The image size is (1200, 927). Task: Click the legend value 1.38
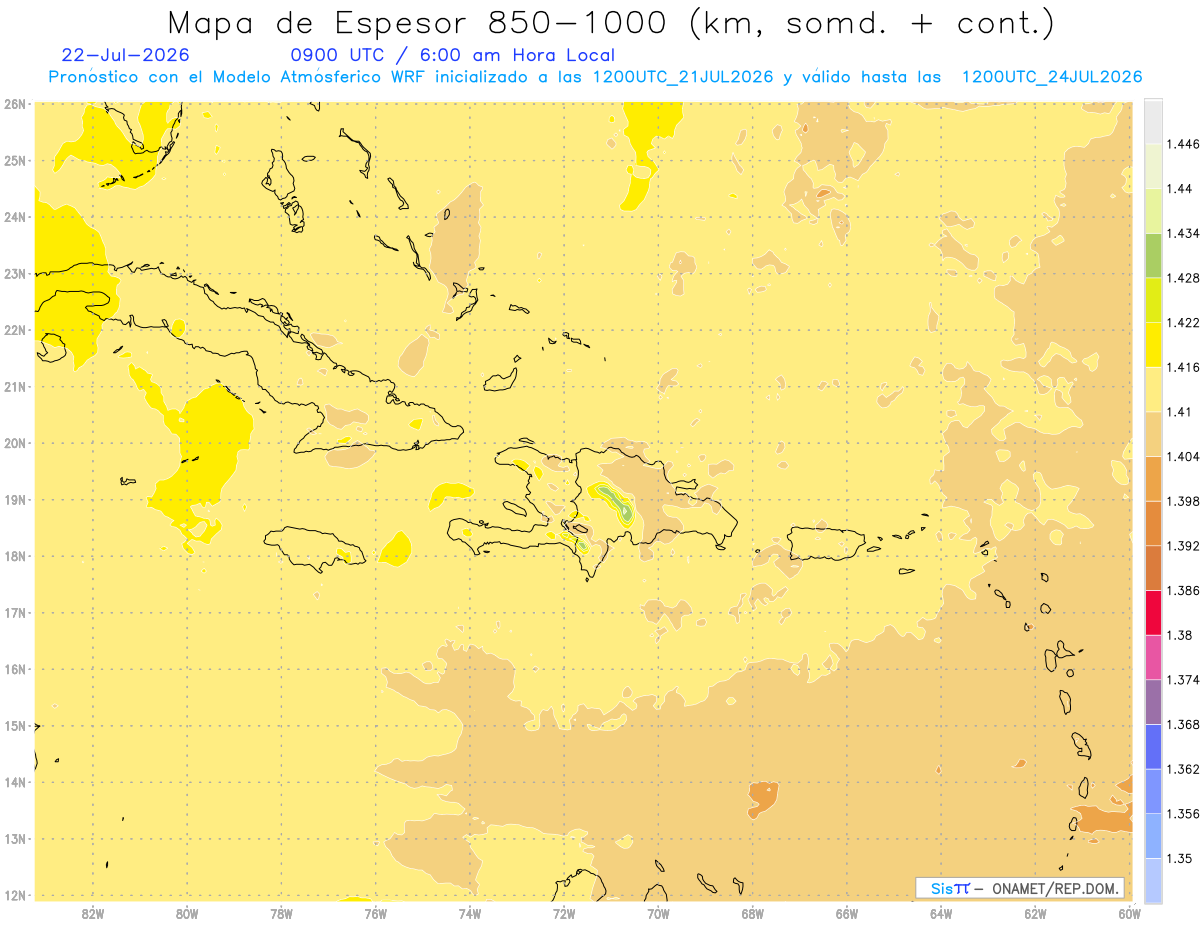click(1178, 635)
